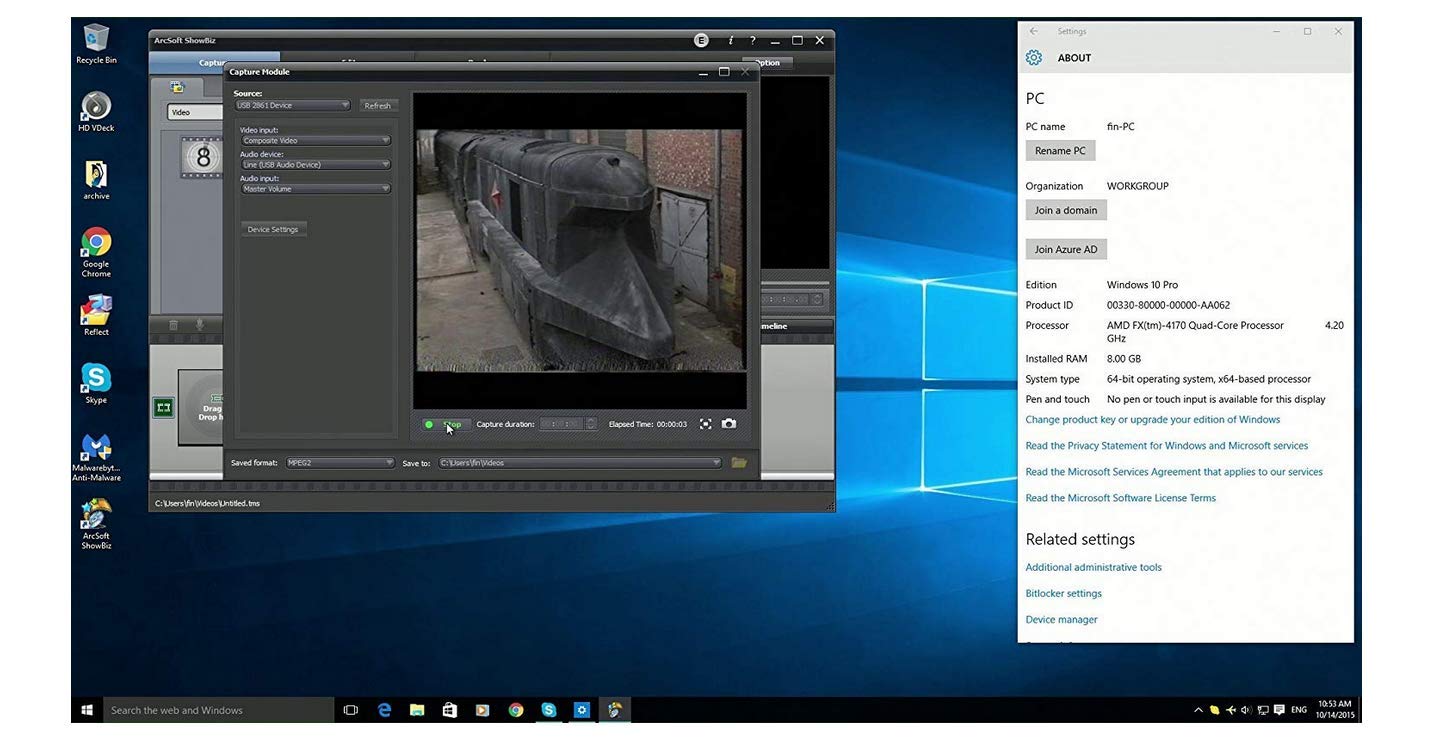1429x744 pixels.
Task: Open ShowBiz help question mark icon
Action: [x=752, y=40]
